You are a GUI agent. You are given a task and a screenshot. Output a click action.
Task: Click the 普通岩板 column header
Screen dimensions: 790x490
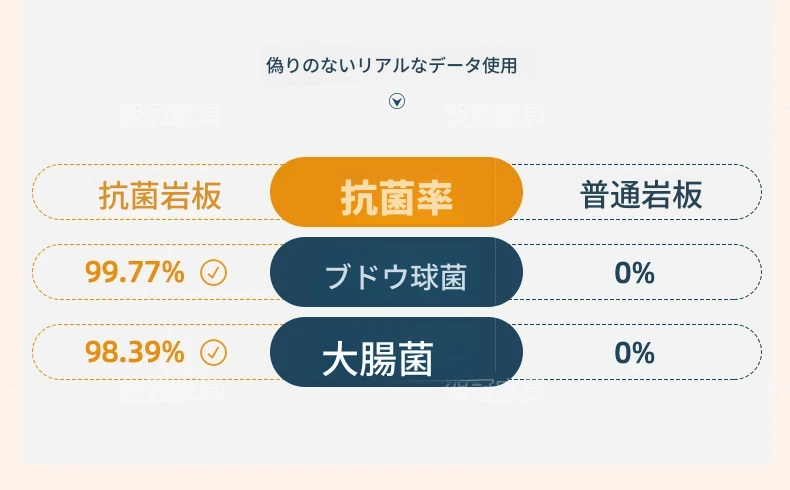tap(641, 194)
